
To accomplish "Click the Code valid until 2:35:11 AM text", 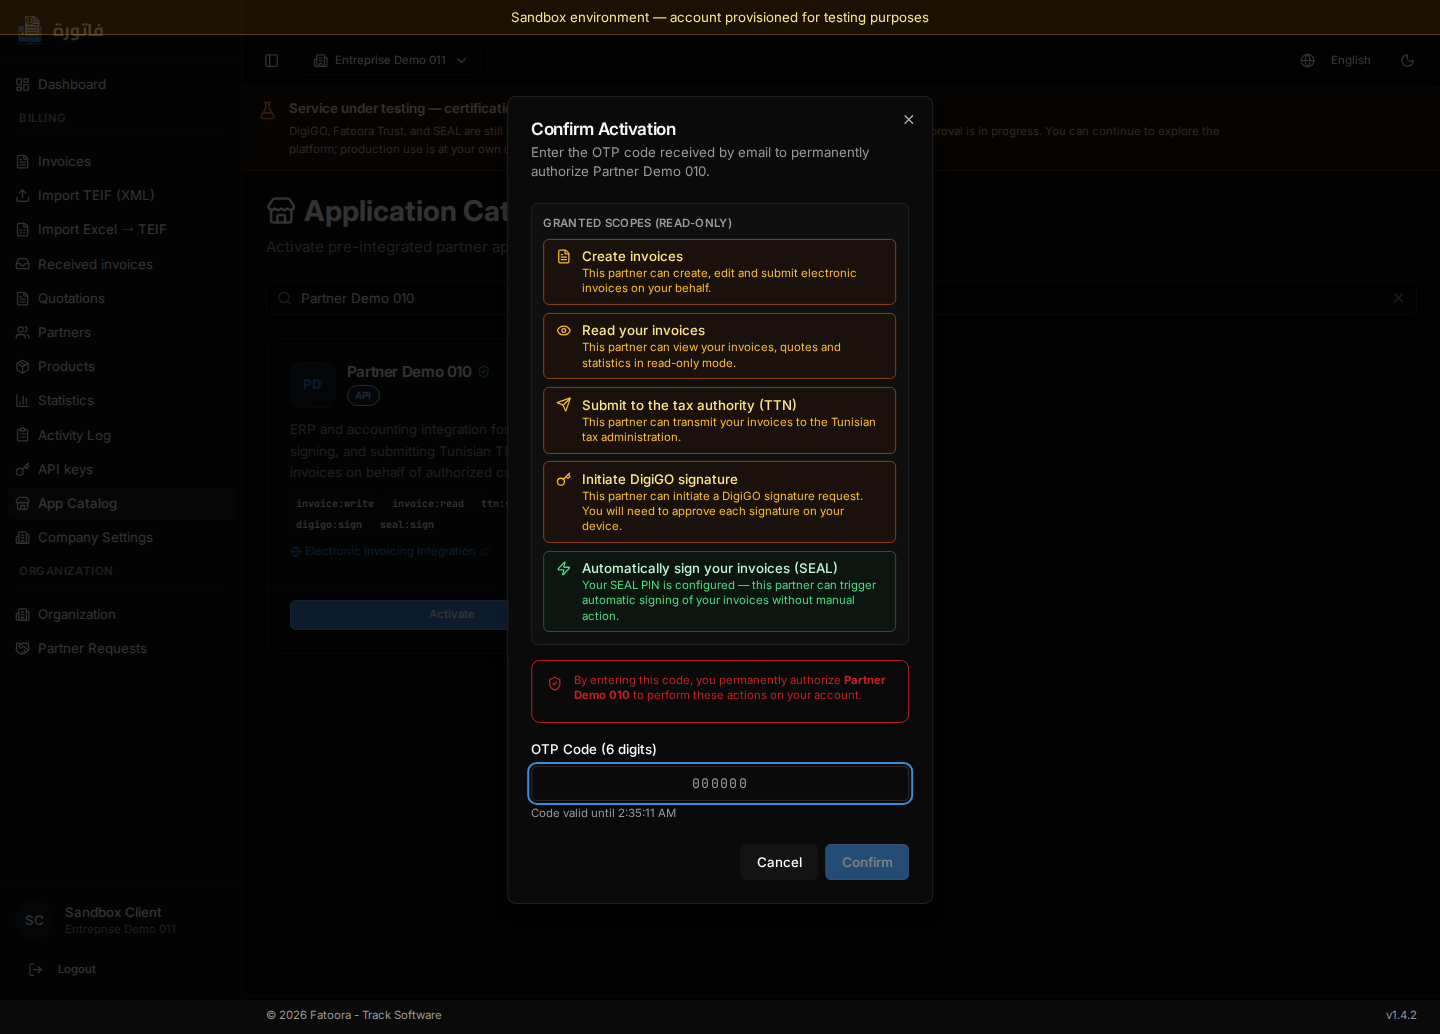I will [x=603, y=813].
